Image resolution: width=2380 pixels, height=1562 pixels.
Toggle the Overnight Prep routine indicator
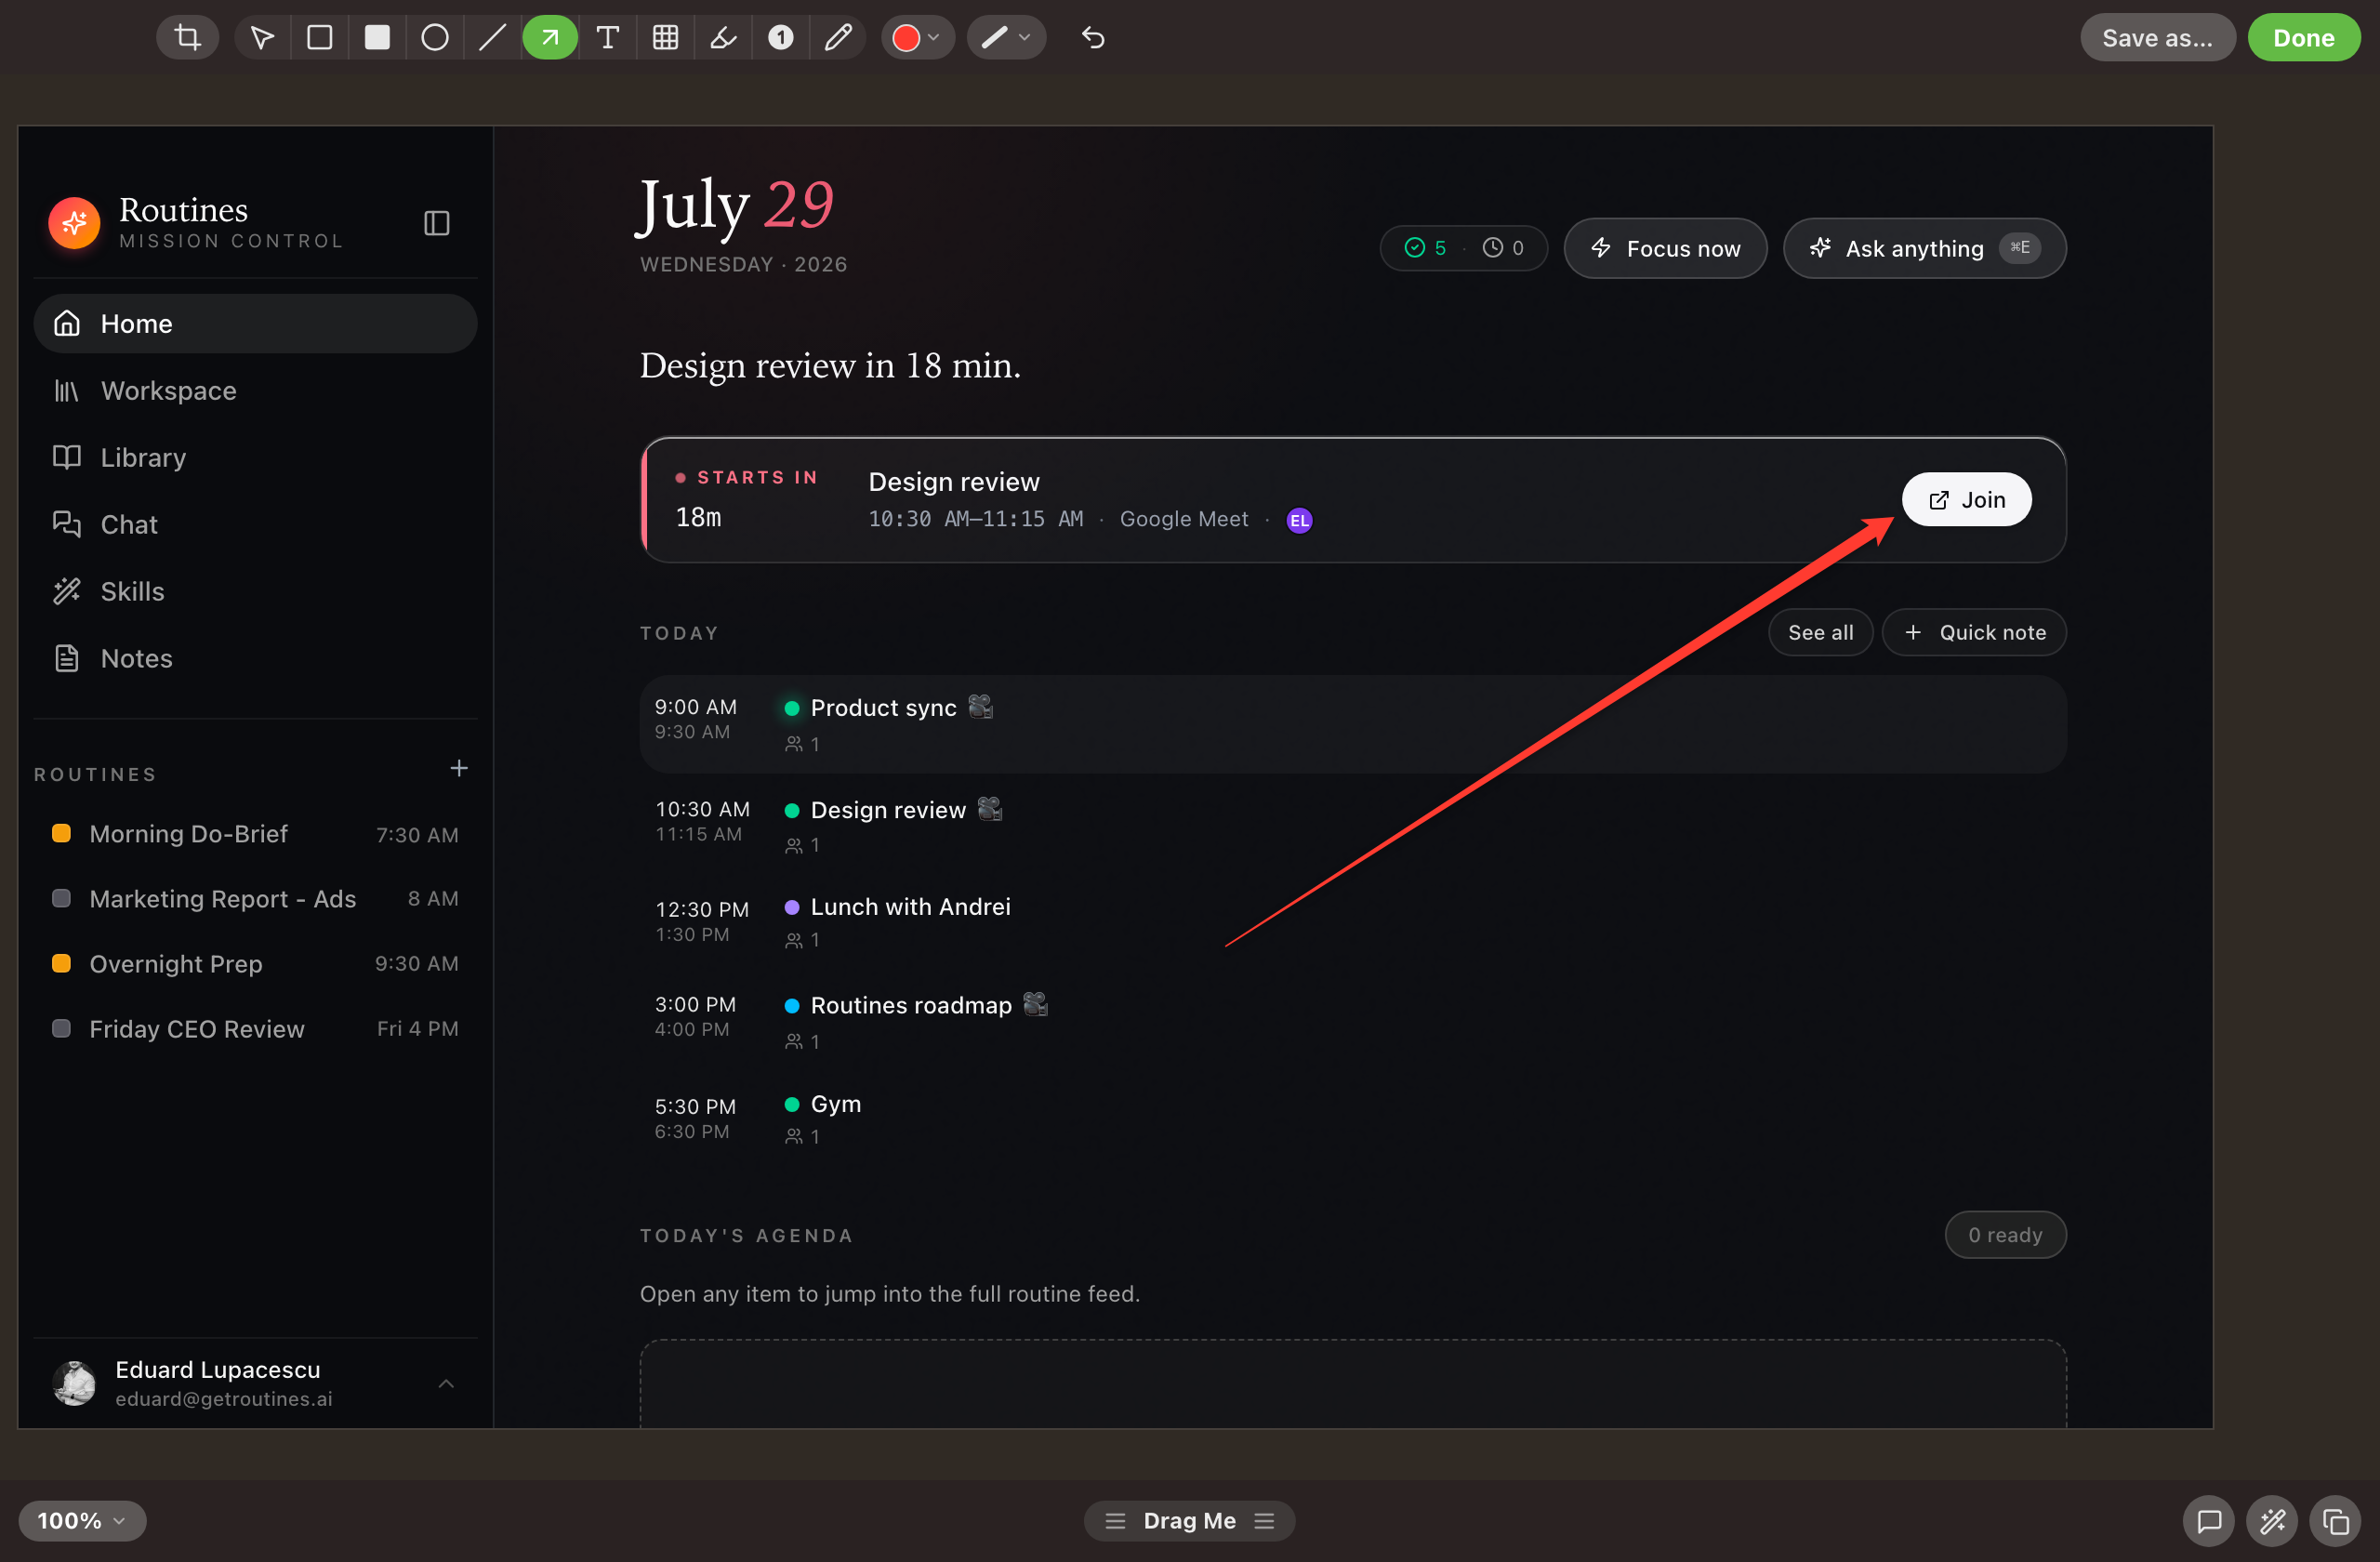tap(61, 964)
